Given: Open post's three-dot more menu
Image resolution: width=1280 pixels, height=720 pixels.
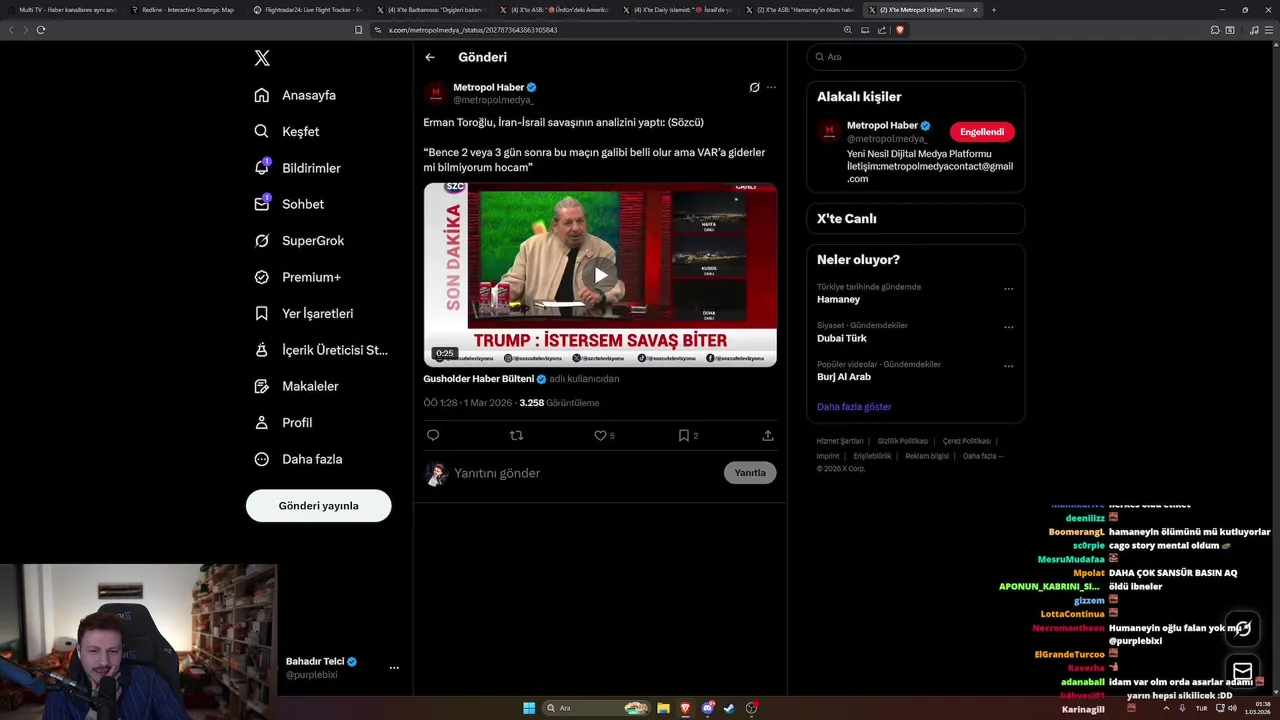Looking at the screenshot, I should pos(771,88).
